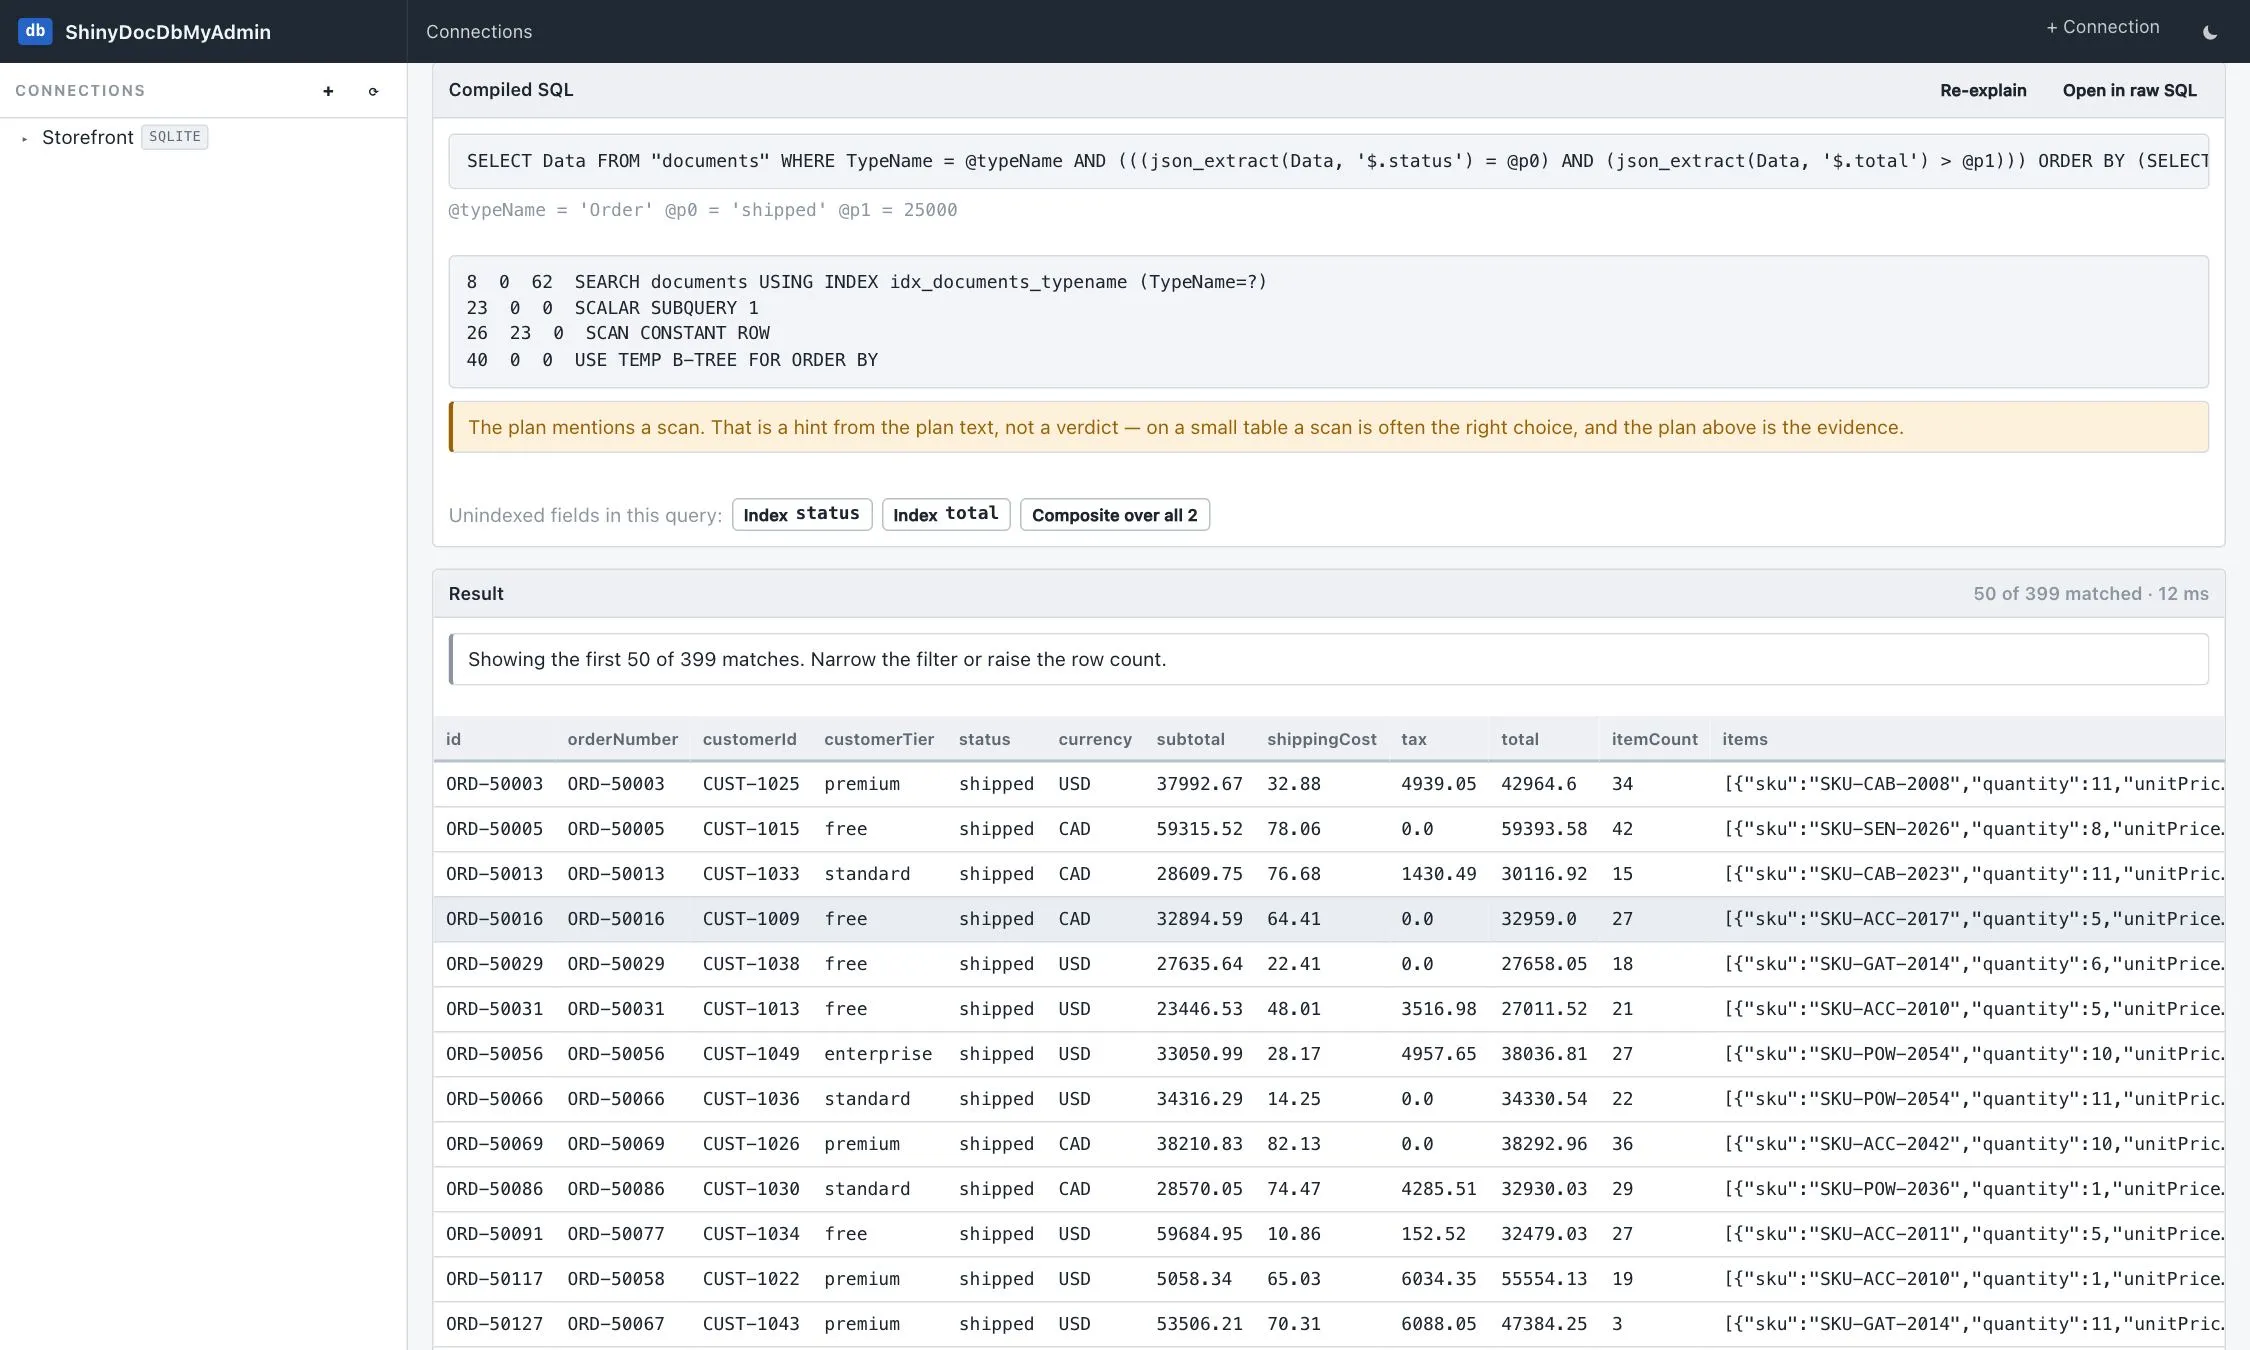Click total value 55554.13
Viewport: 2250px width, 1350px height.
coord(1544,1279)
